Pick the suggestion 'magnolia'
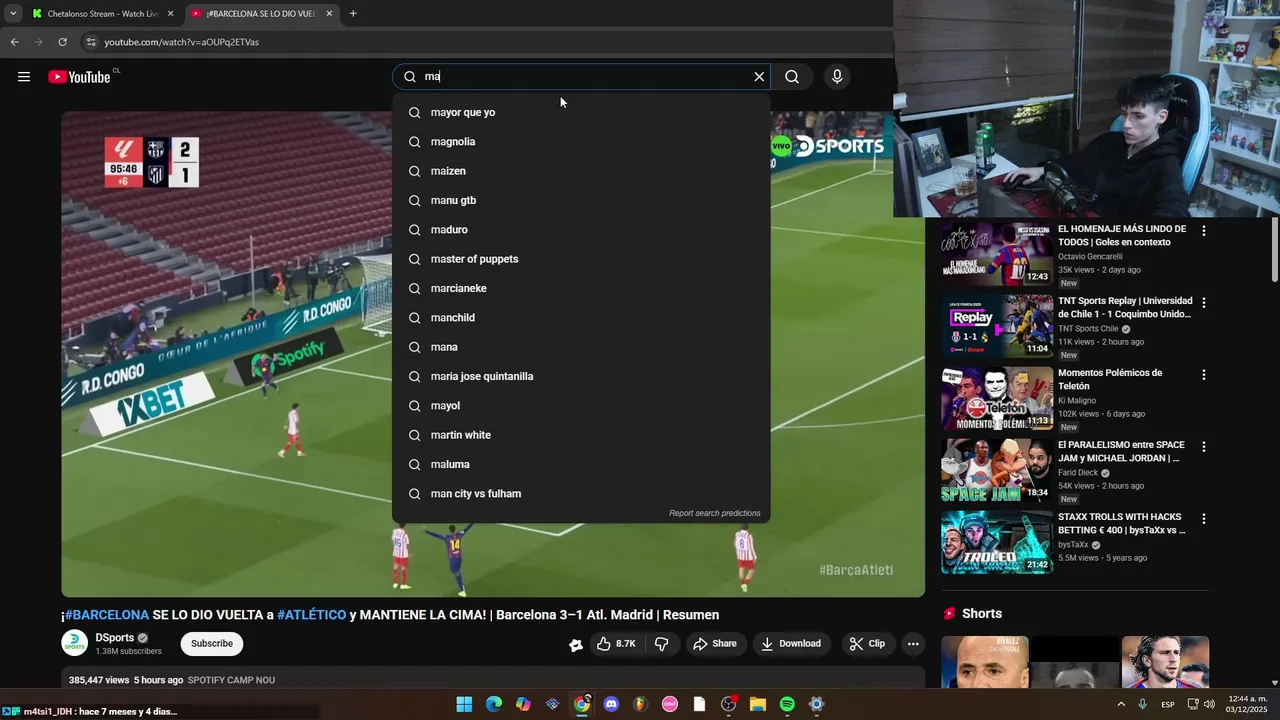 click(581, 142)
